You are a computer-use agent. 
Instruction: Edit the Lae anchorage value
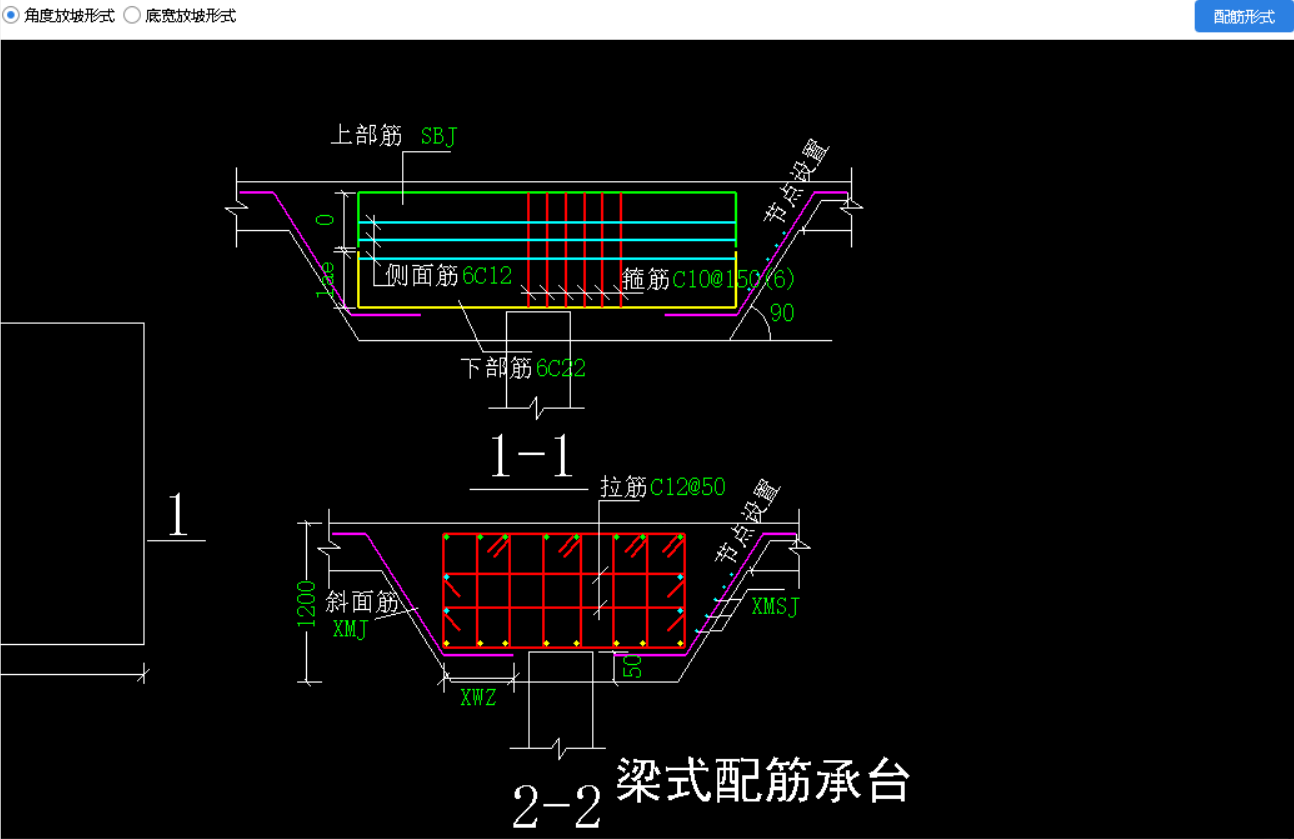[326, 280]
